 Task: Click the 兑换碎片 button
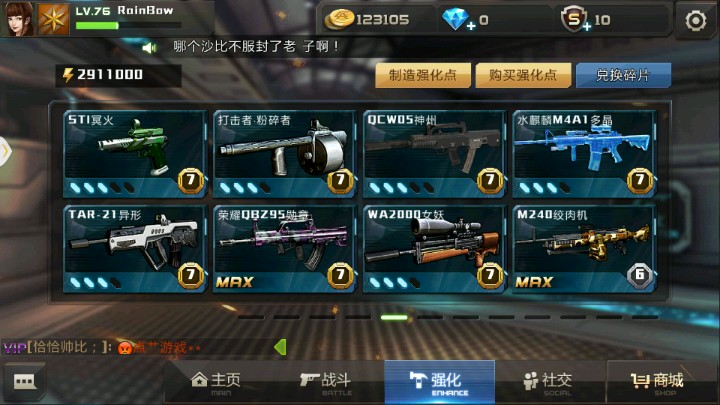point(623,75)
